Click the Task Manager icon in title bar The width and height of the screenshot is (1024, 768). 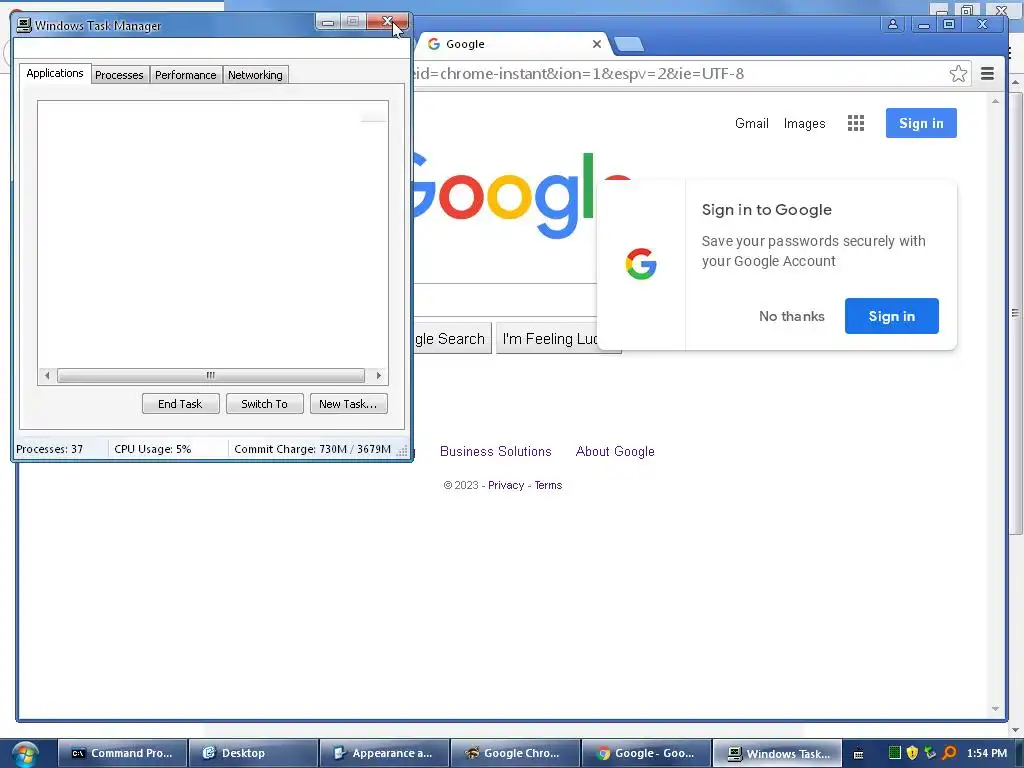pyautogui.click(x=24, y=25)
